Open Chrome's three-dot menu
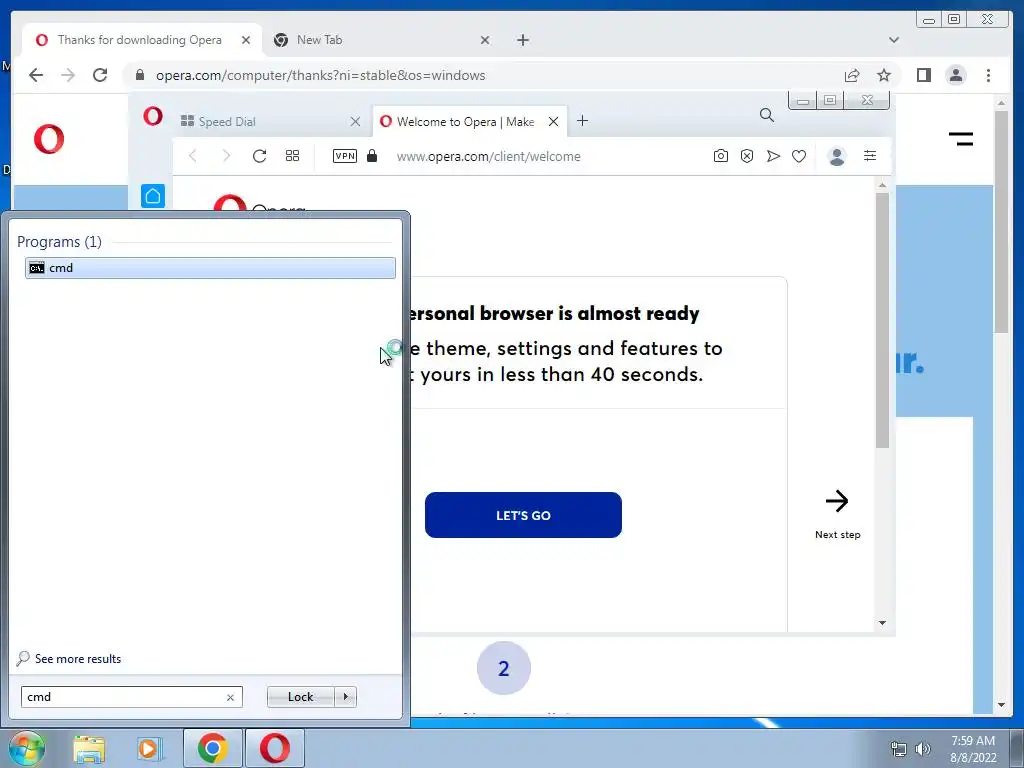The width and height of the screenshot is (1024, 768). pyautogui.click(x=988, y=75)
